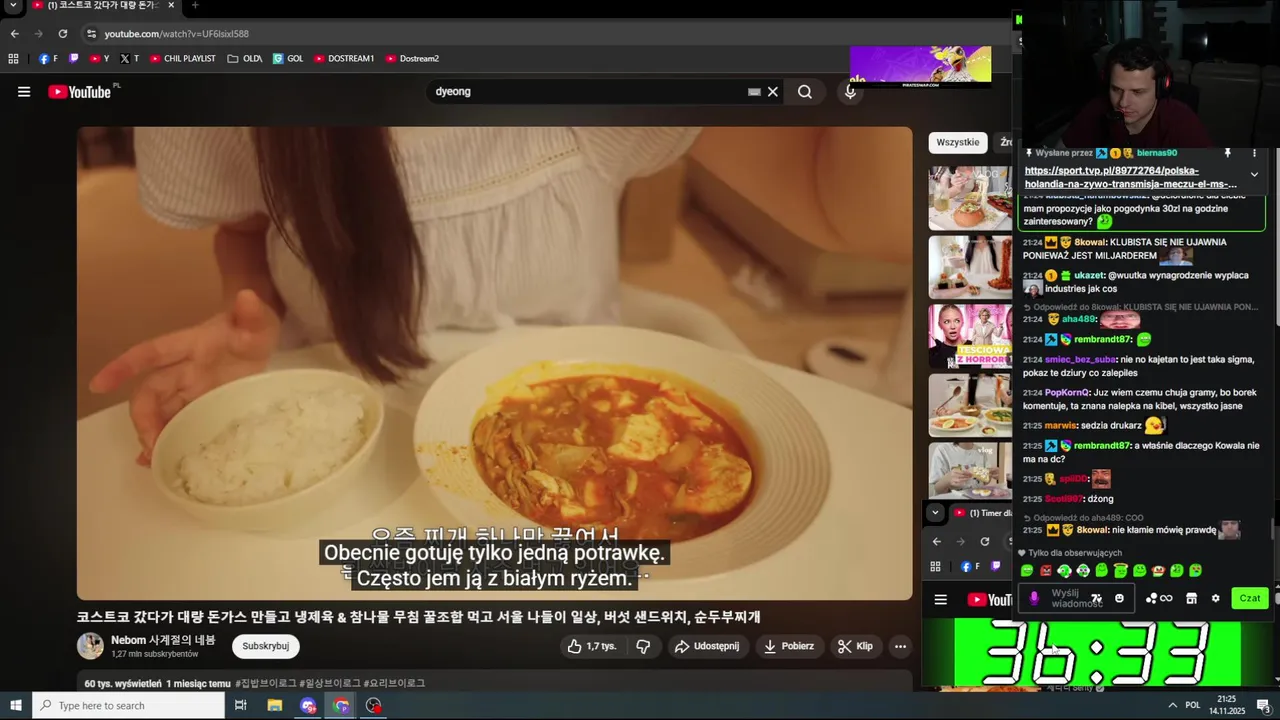Open the browser apps grid shortcut
Image resolution: width=1280 pixels, height=720 pixels.
[13, 59]
